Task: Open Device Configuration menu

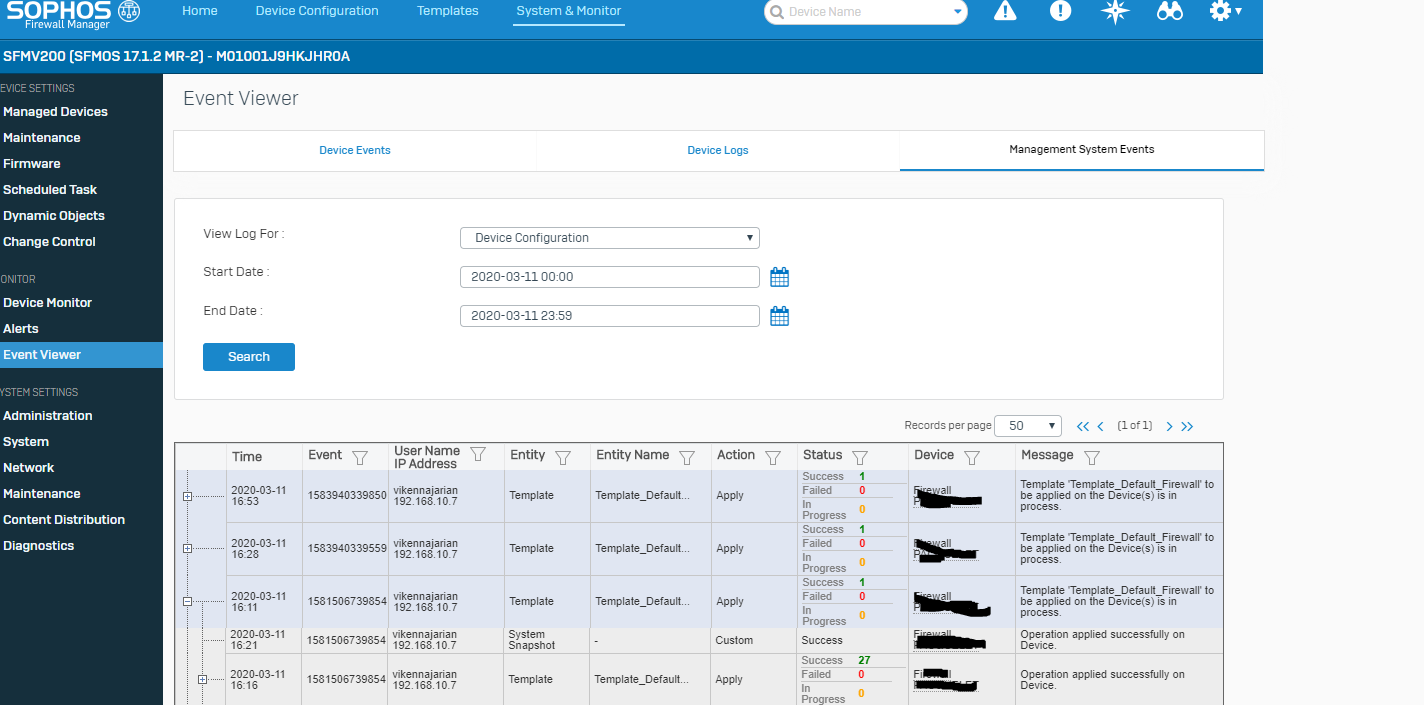Action: [317, 11]
